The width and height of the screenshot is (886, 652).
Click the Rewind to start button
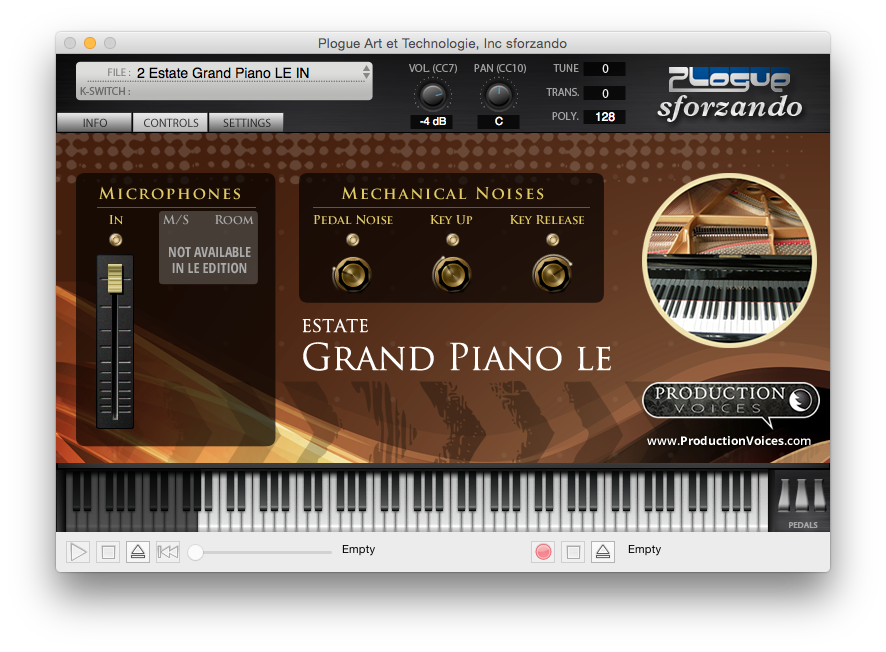tap(168, 552)
